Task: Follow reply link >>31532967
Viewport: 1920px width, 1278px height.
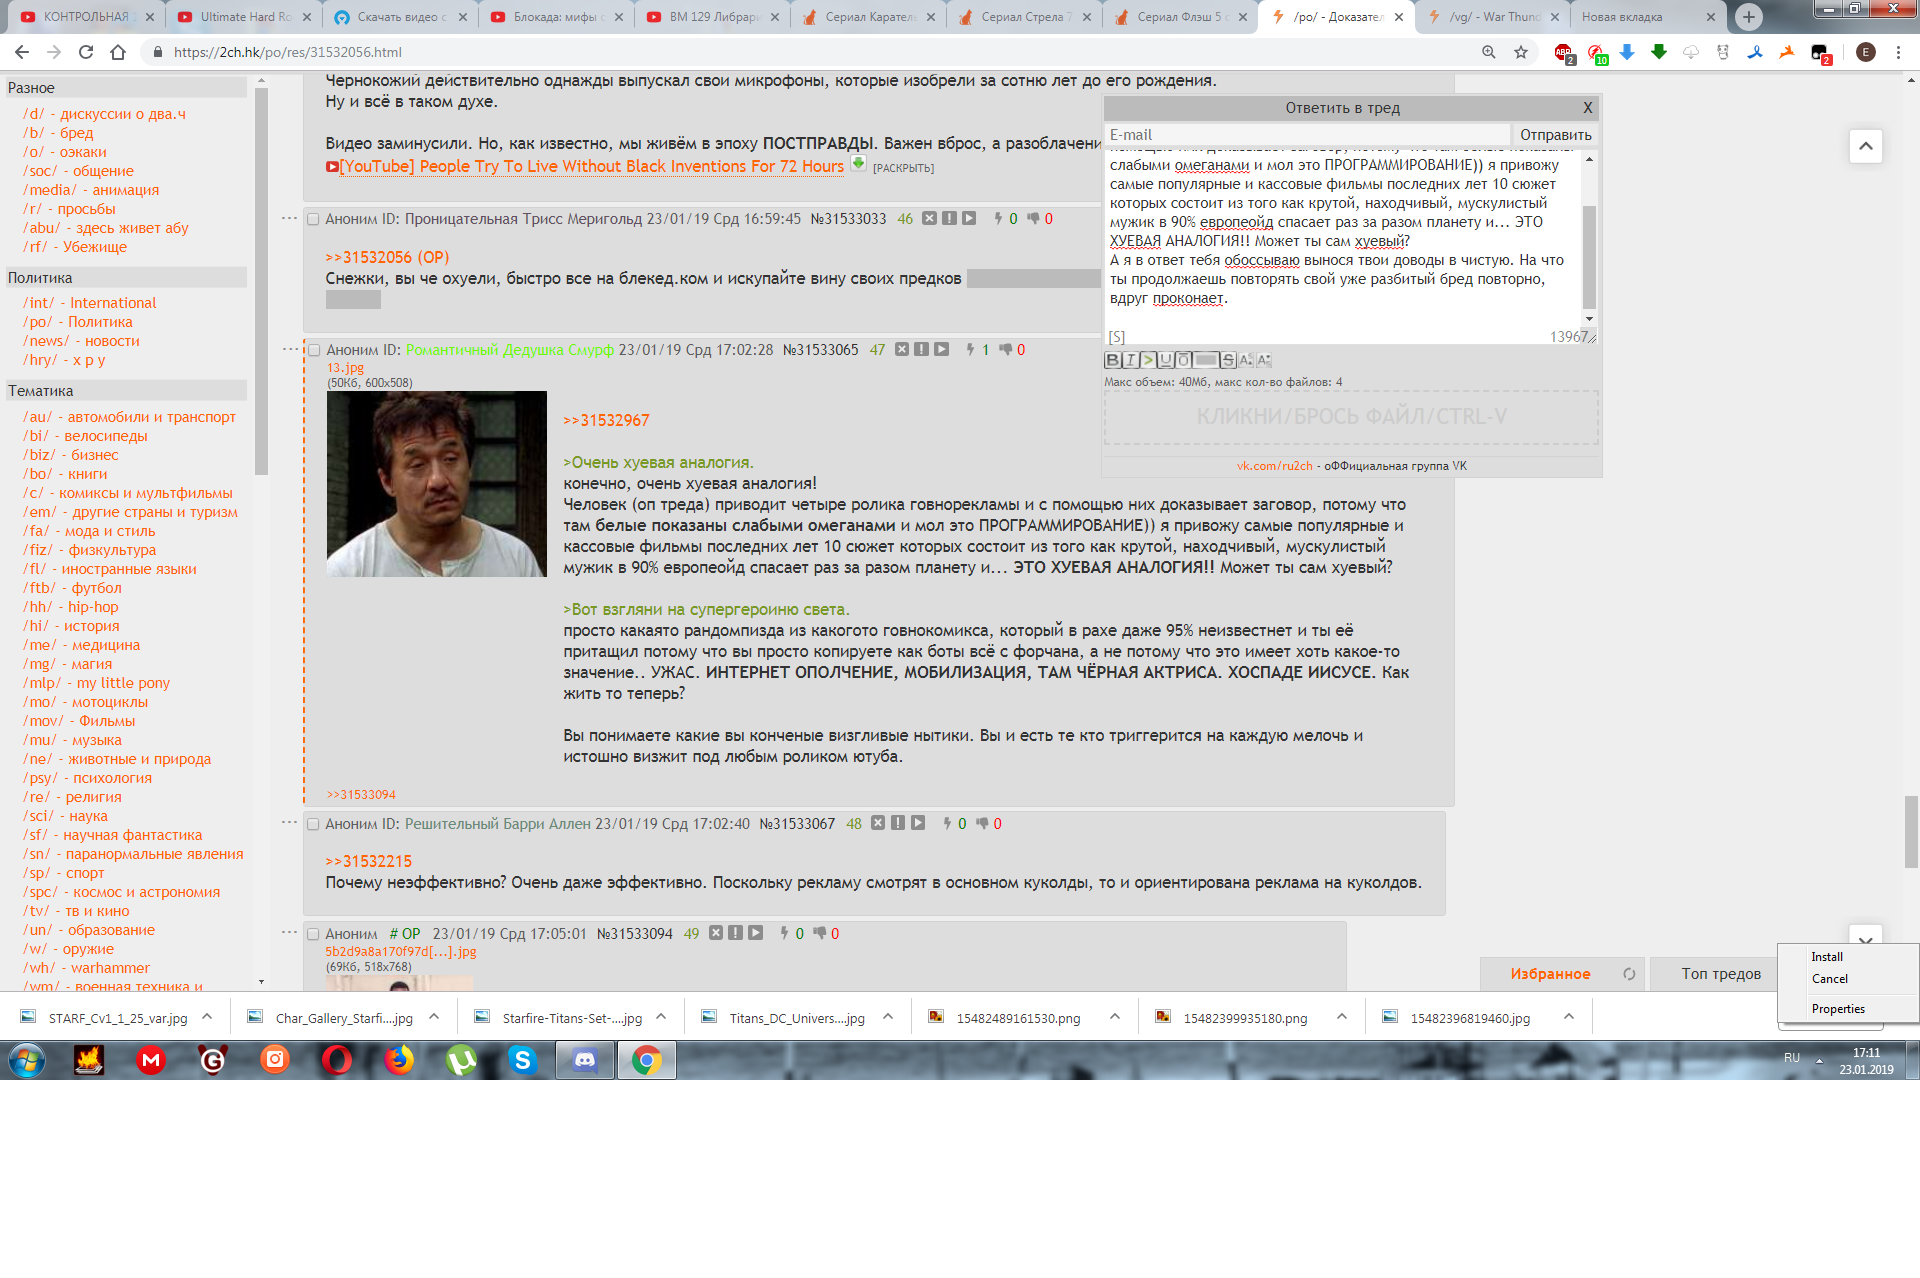Action: tap(606, 421)
